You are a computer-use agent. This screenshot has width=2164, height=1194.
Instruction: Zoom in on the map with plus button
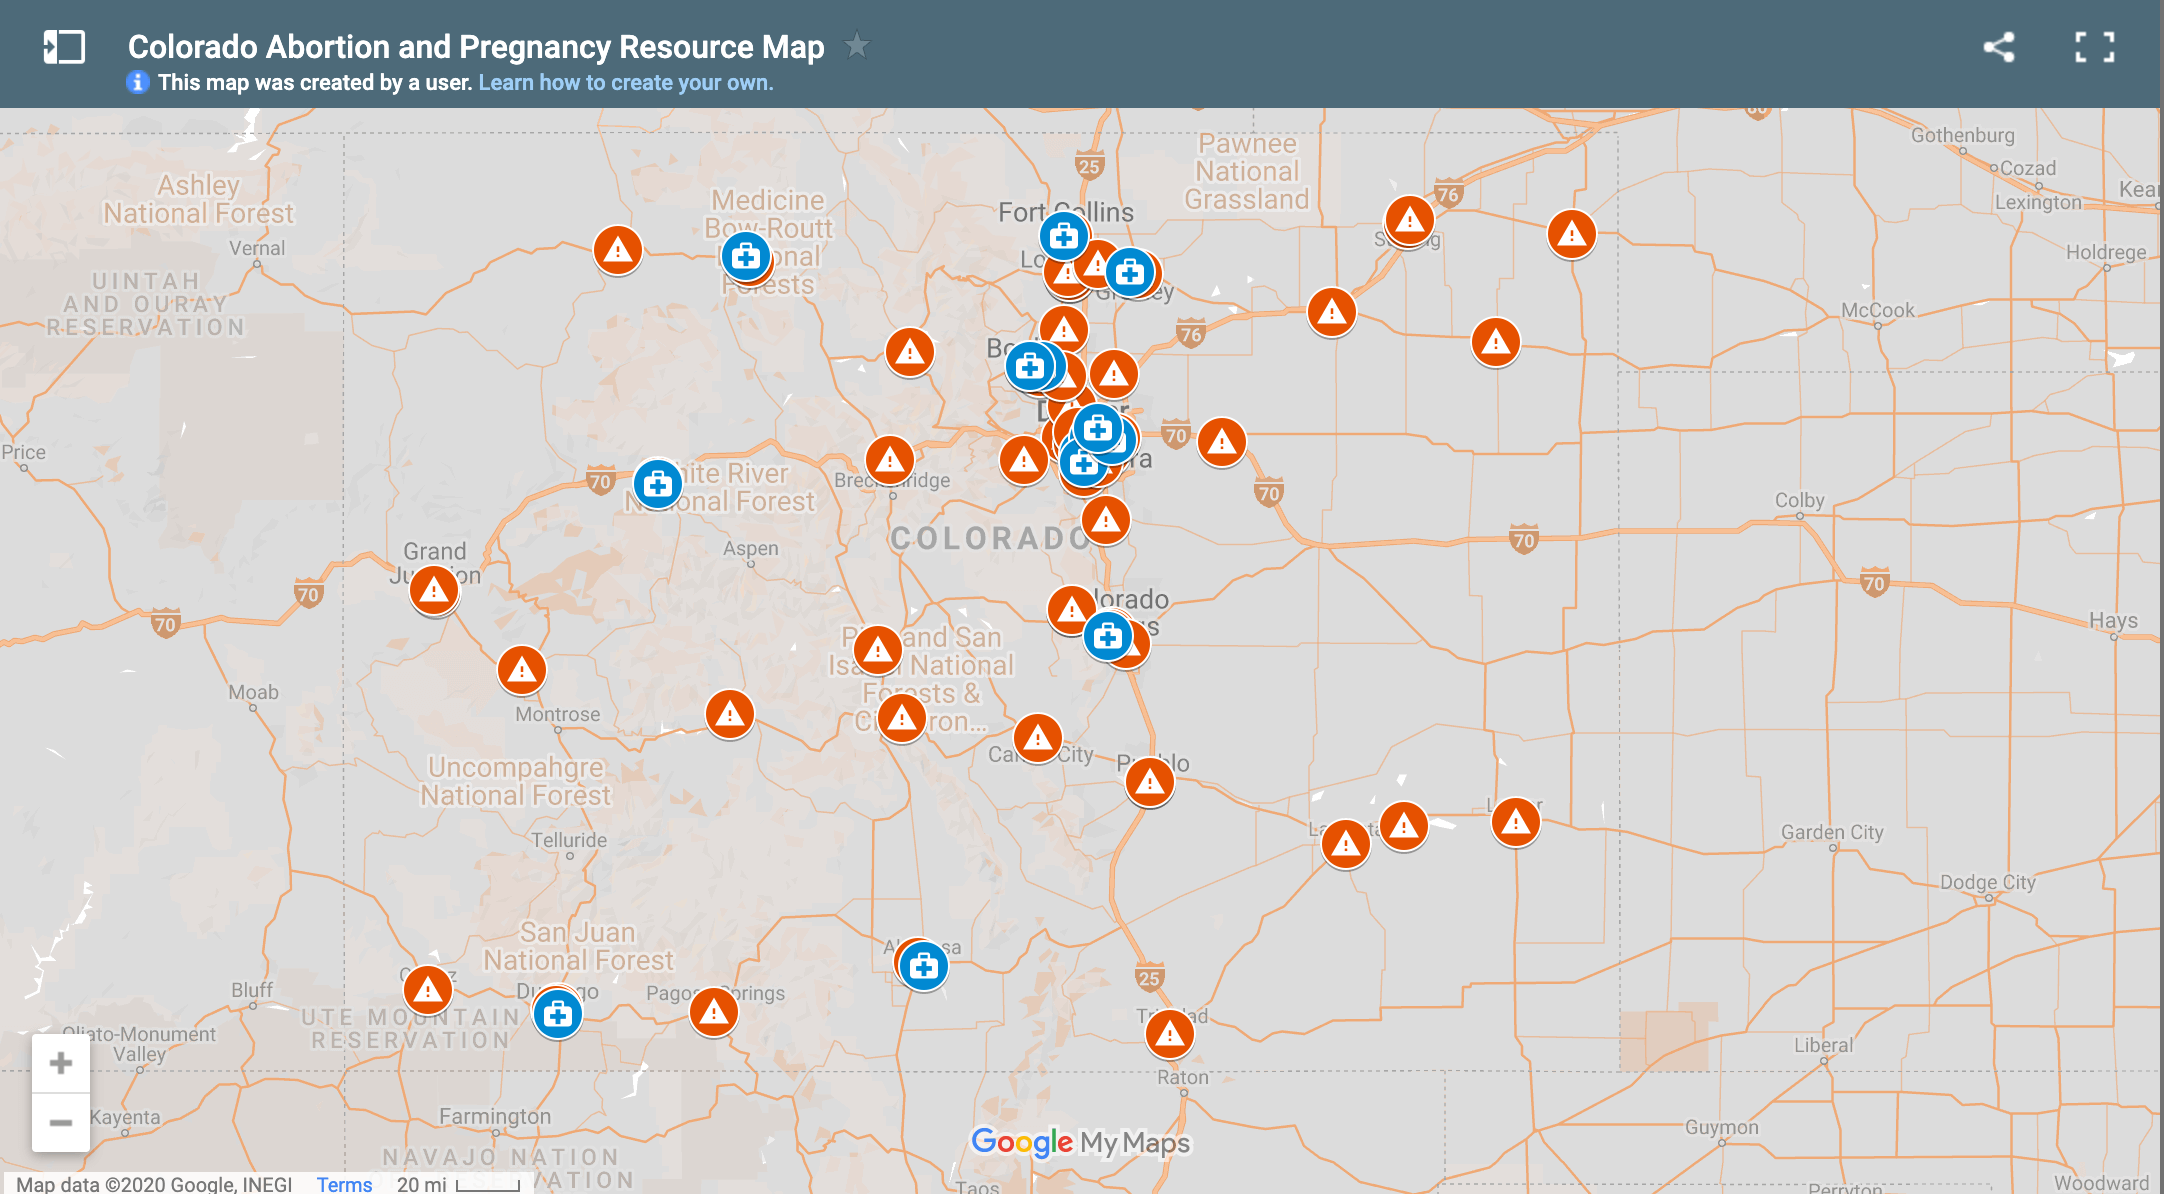coord(61,1063)
